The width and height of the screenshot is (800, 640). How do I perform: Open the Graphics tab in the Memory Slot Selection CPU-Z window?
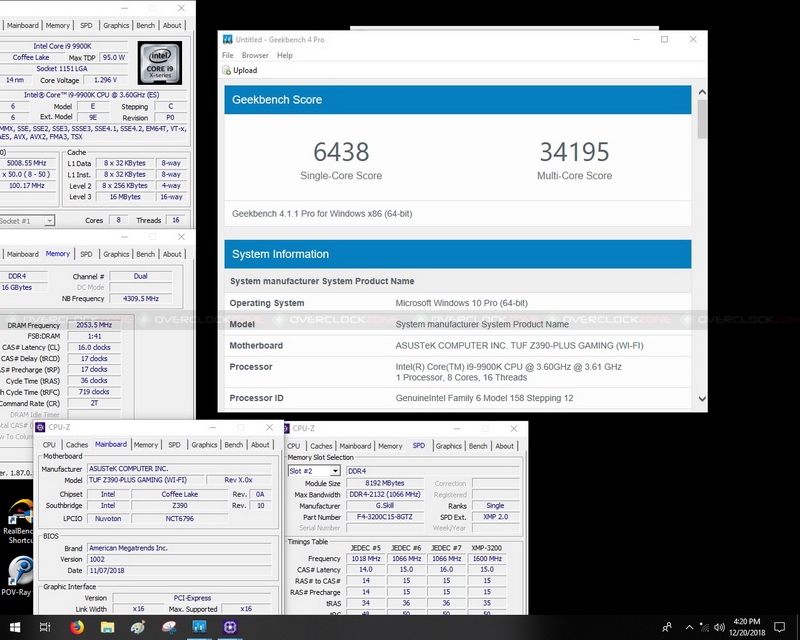[448, 446]
